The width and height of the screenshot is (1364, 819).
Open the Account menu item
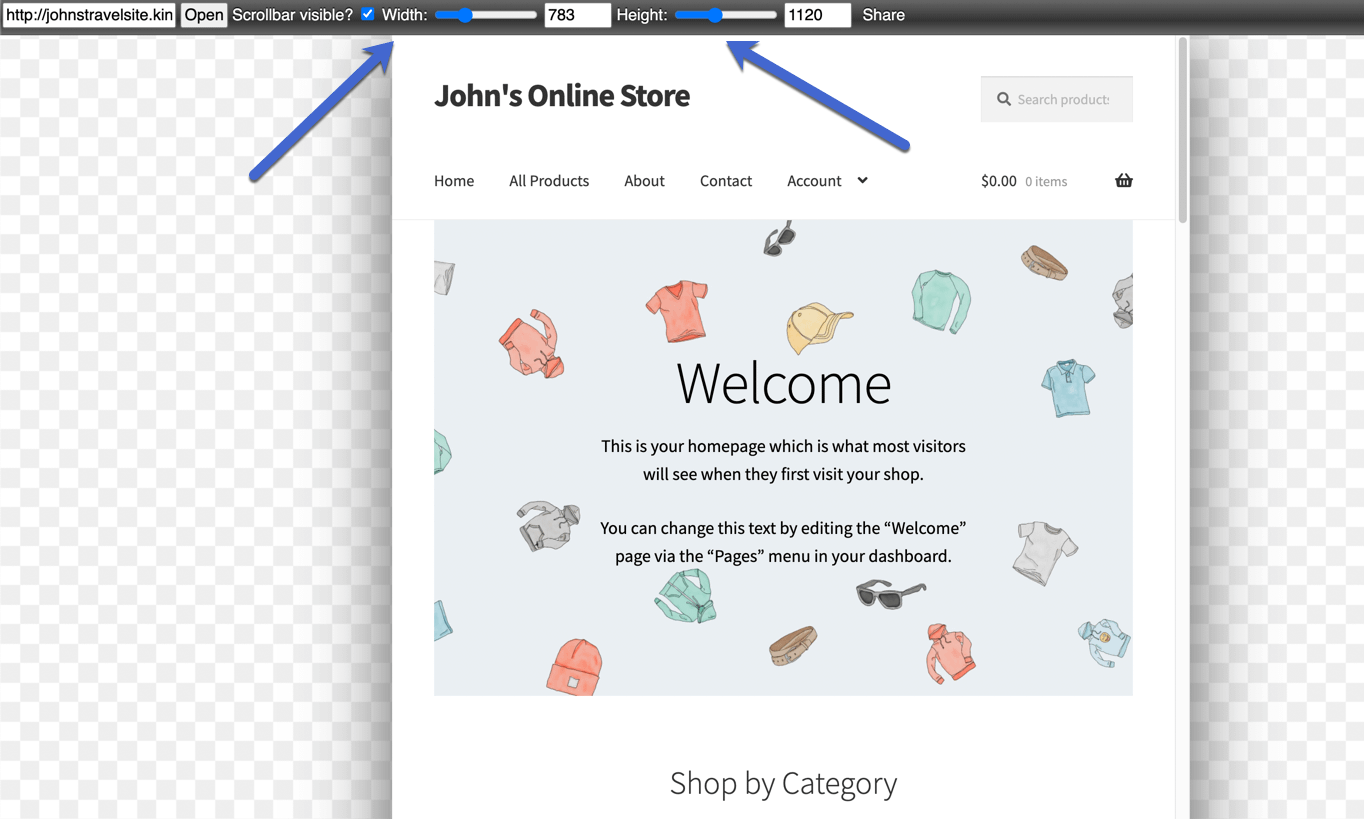(x=814, y=181)
